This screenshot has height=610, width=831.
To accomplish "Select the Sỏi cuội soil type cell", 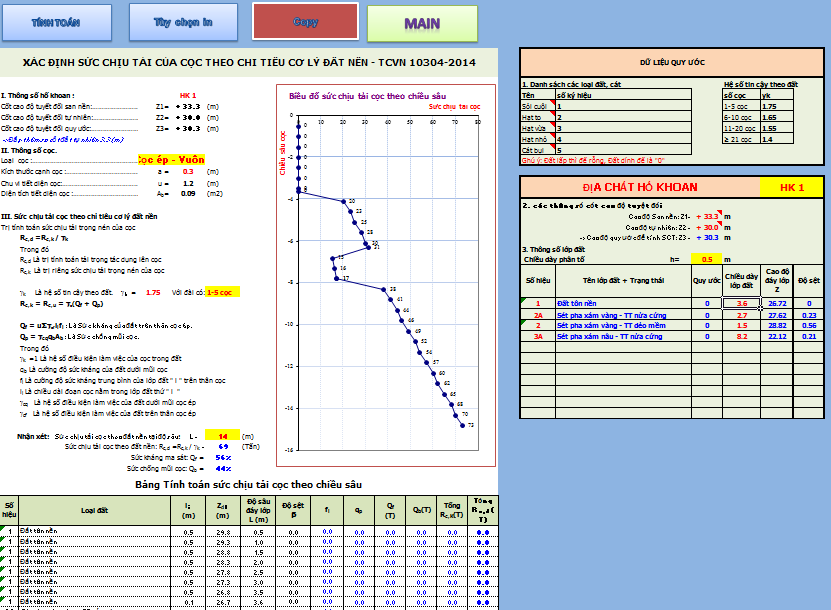I will (x=538, y=106).
